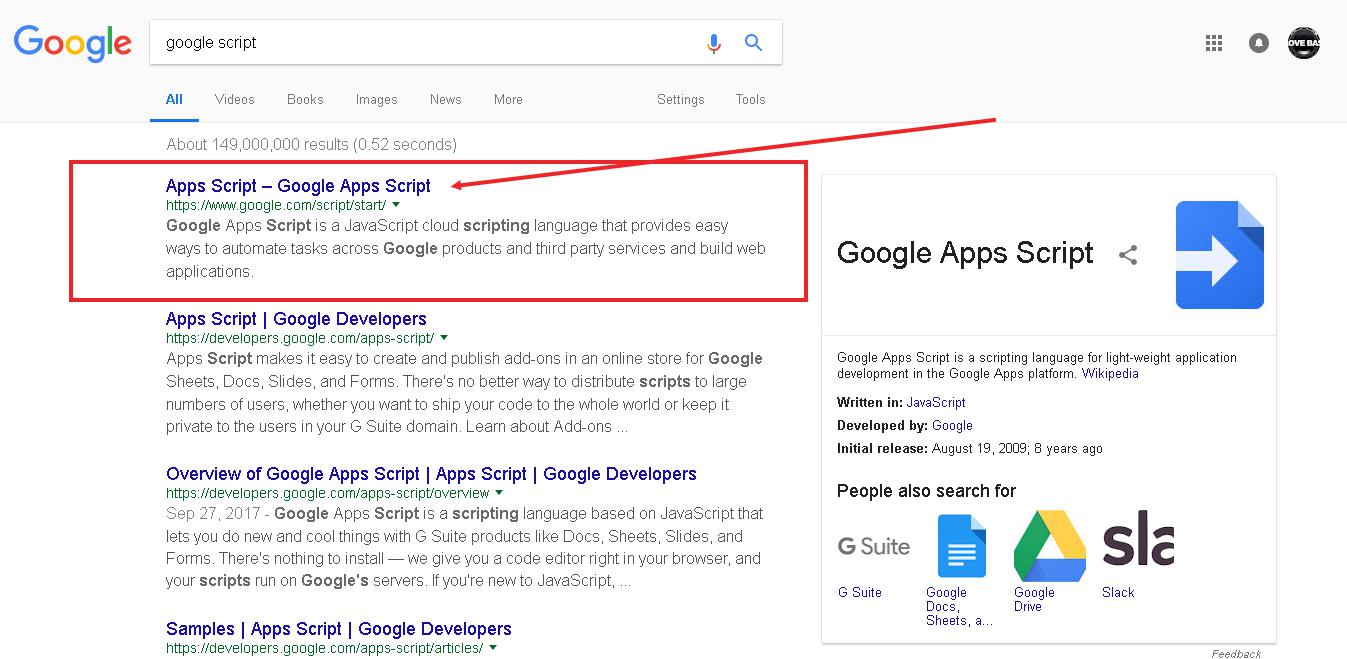Click the Google link after 'Developed by'
Image resolution: width=1347 pixels, height=659 pixels.
952,425
